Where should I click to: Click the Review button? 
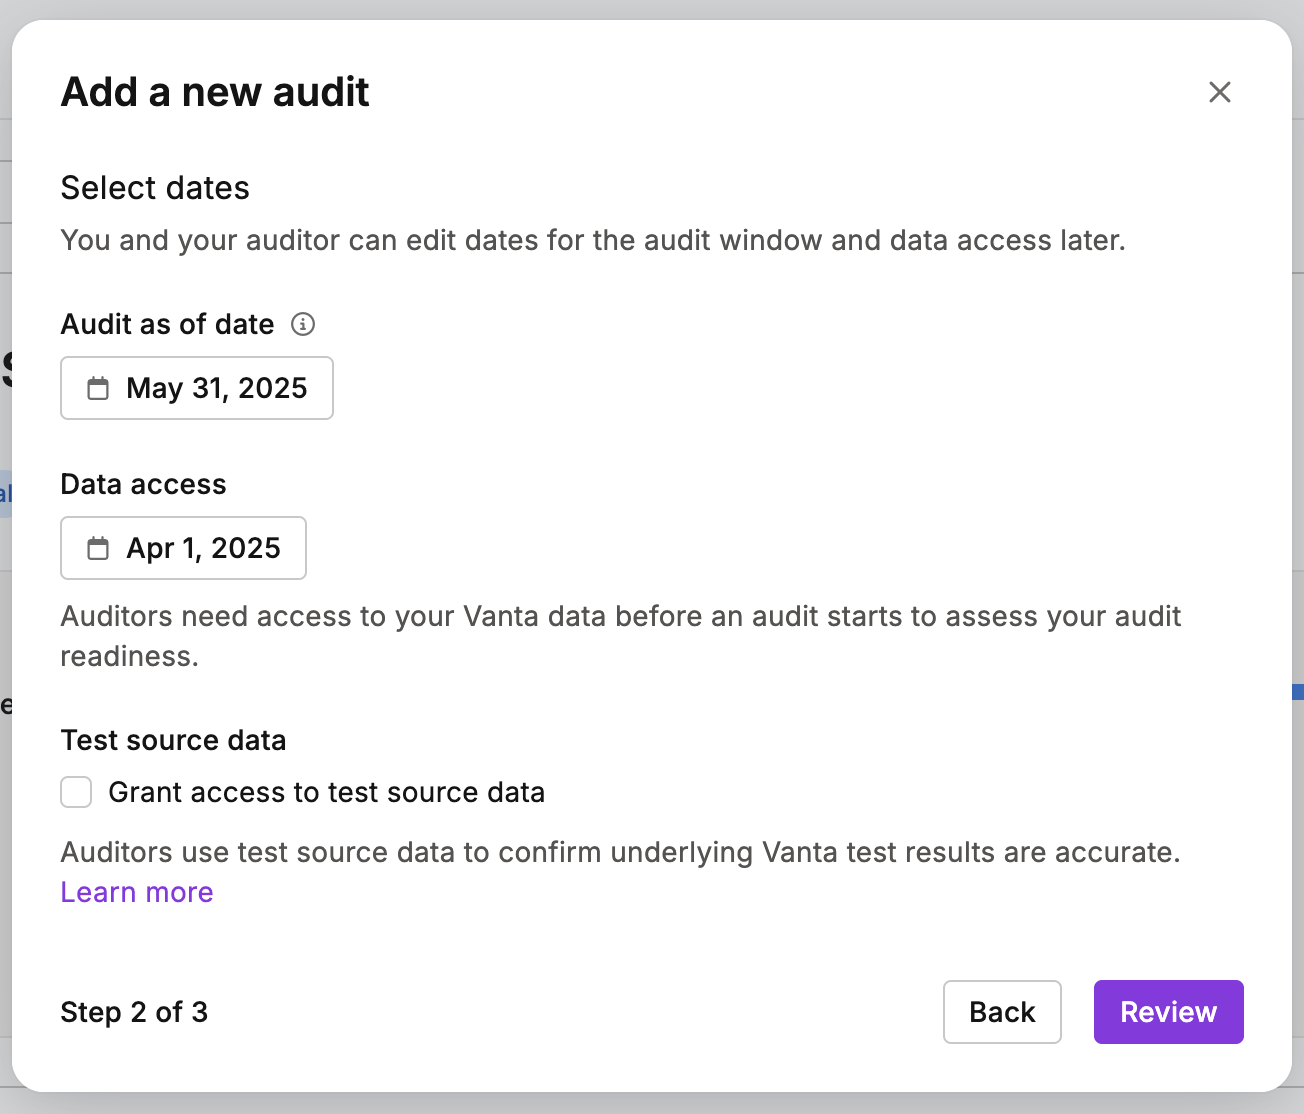tap(1168, 1012)
